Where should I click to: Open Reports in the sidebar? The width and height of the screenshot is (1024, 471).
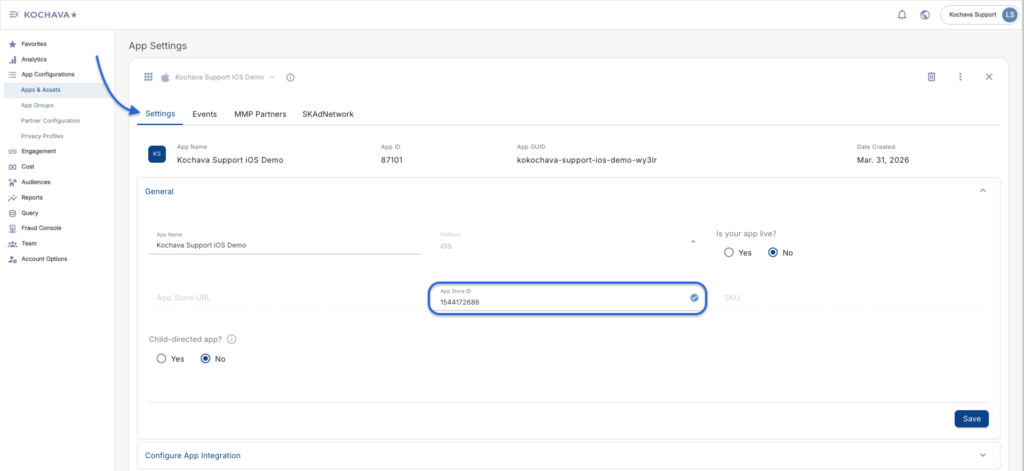tap(32, 197)
